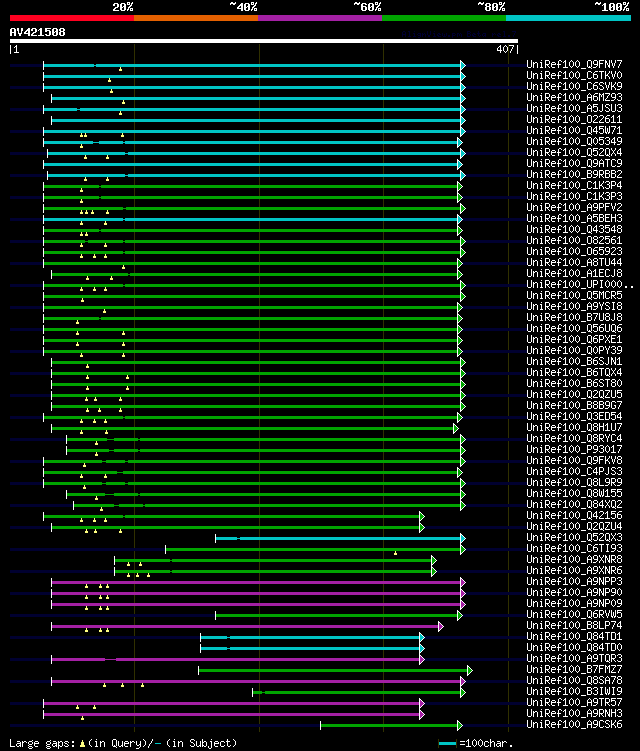
Task: Select the UniRef100_C1K3P4 label
Action: 574,185
